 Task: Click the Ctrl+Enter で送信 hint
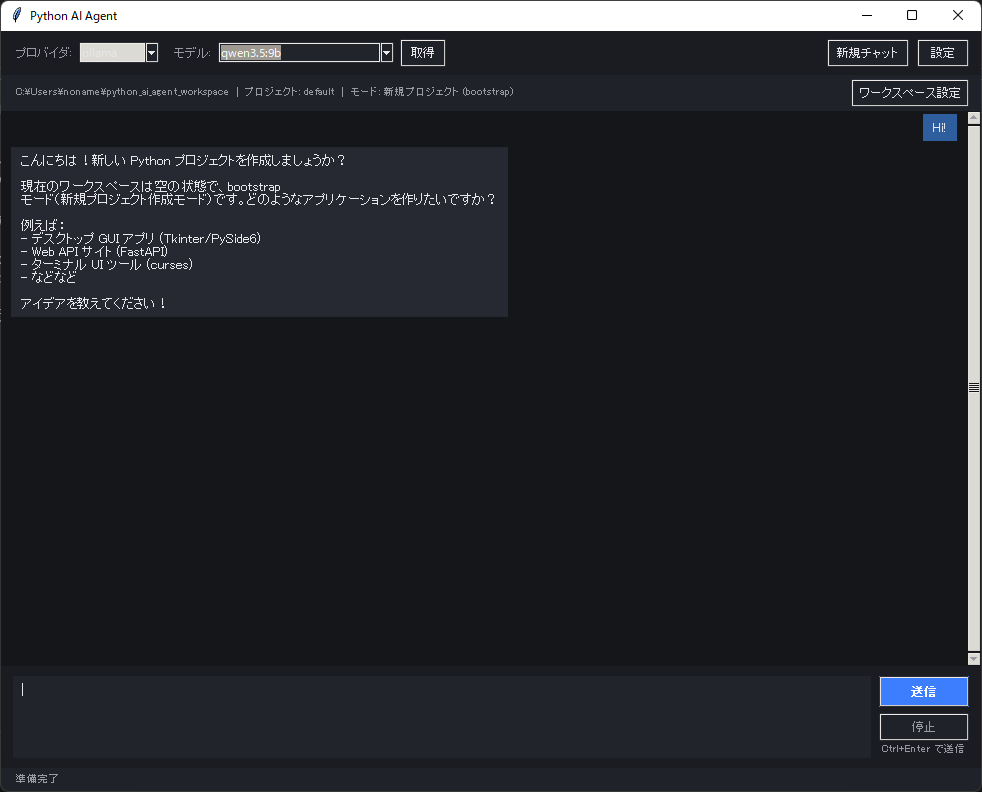tap(923, 749)
